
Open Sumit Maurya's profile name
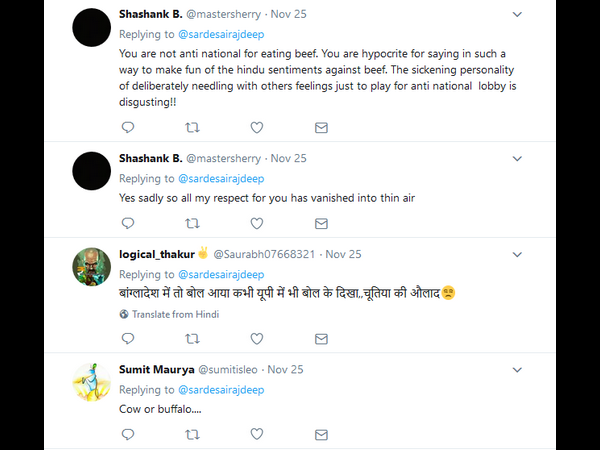click(x=155, y=369)
